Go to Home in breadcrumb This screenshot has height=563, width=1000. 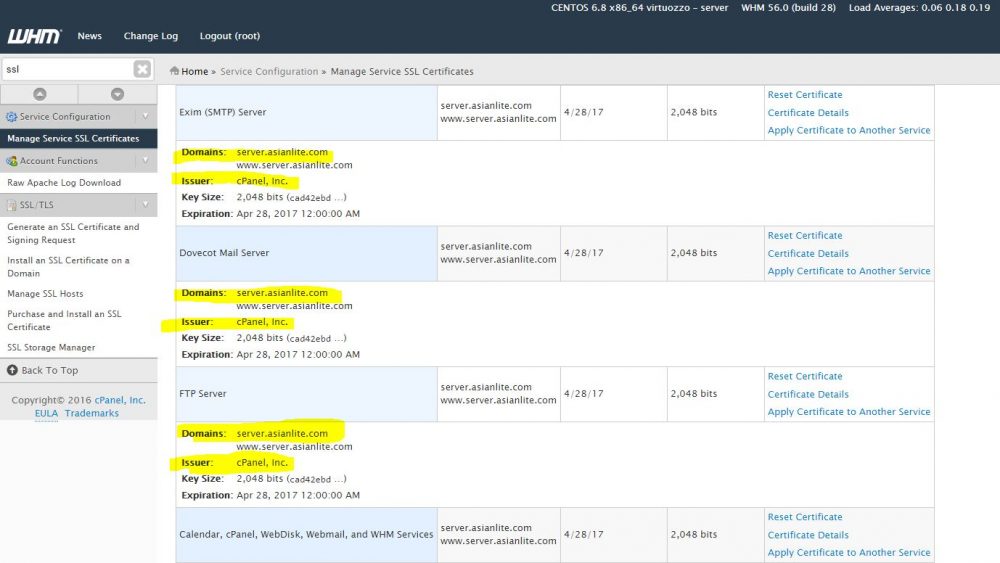(195, 71)
